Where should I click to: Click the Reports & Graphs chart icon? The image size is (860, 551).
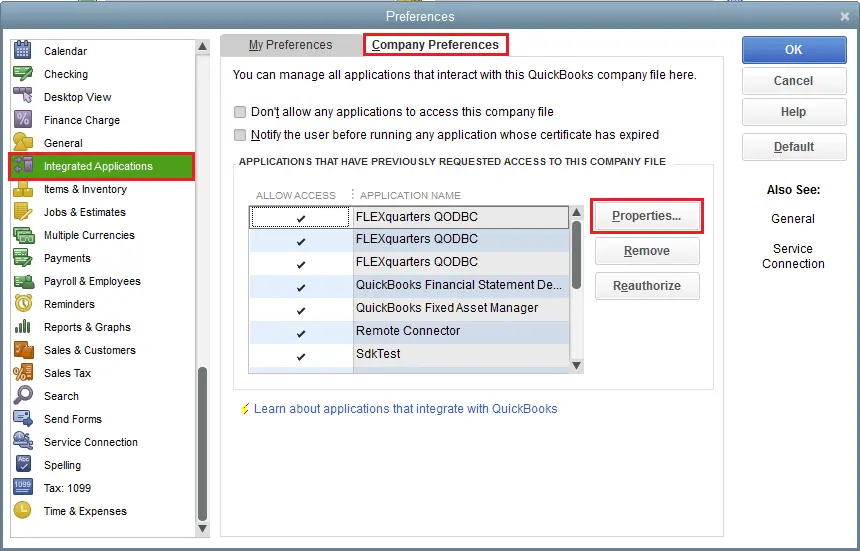[22, 327]
